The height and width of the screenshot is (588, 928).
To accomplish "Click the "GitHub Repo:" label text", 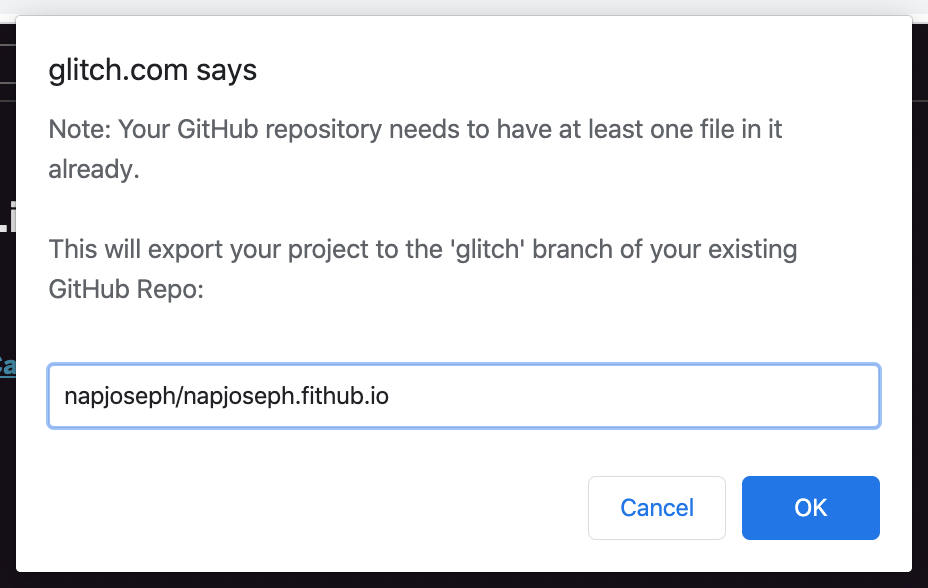I will 126,290.
